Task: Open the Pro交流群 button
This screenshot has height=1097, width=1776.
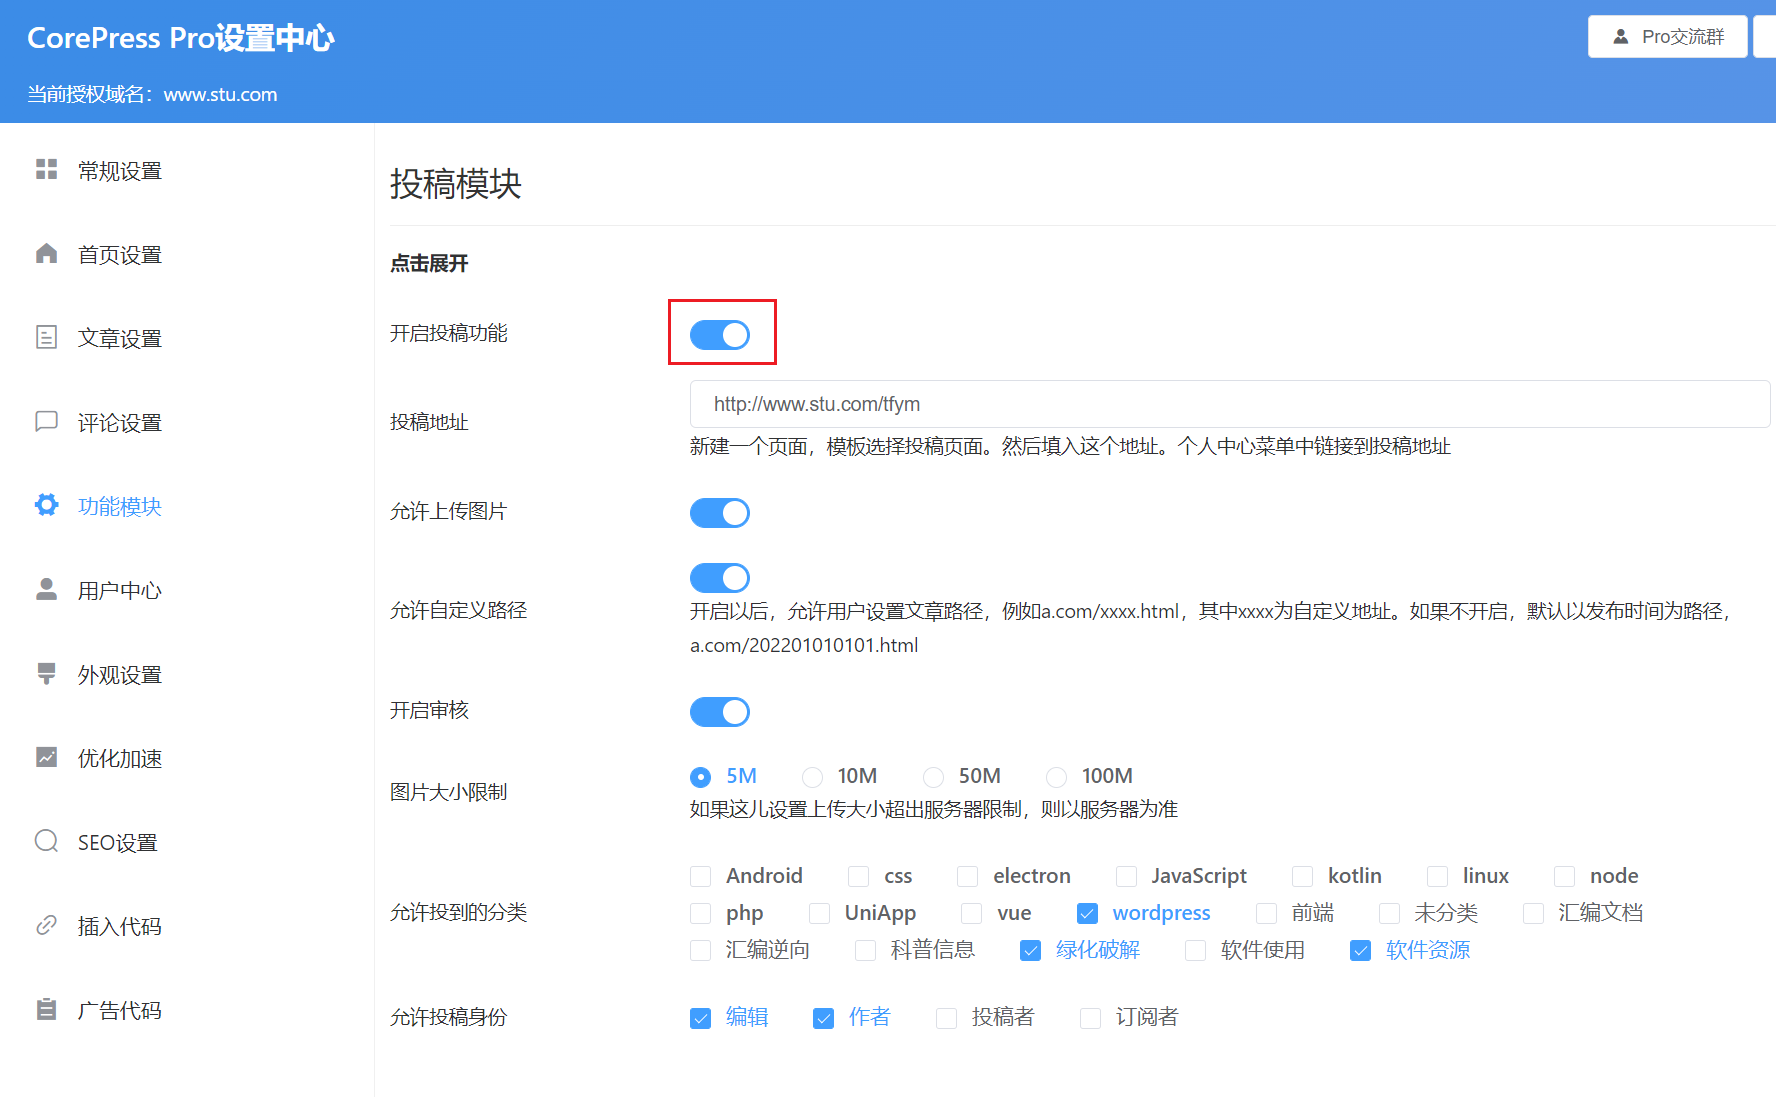Action: pyautogui.click(x=1667, y=37)
